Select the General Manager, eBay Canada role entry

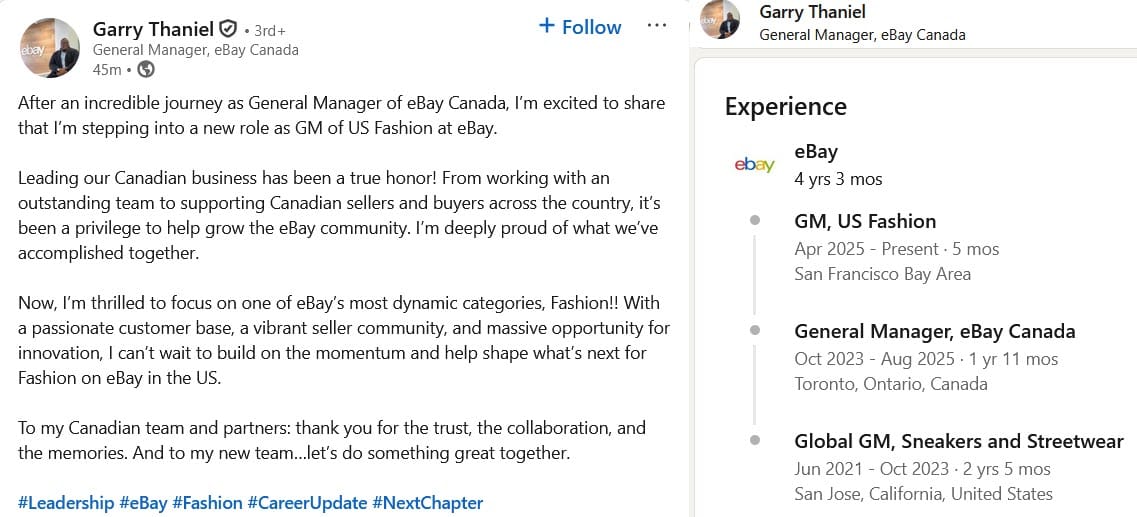pos(934,331)
